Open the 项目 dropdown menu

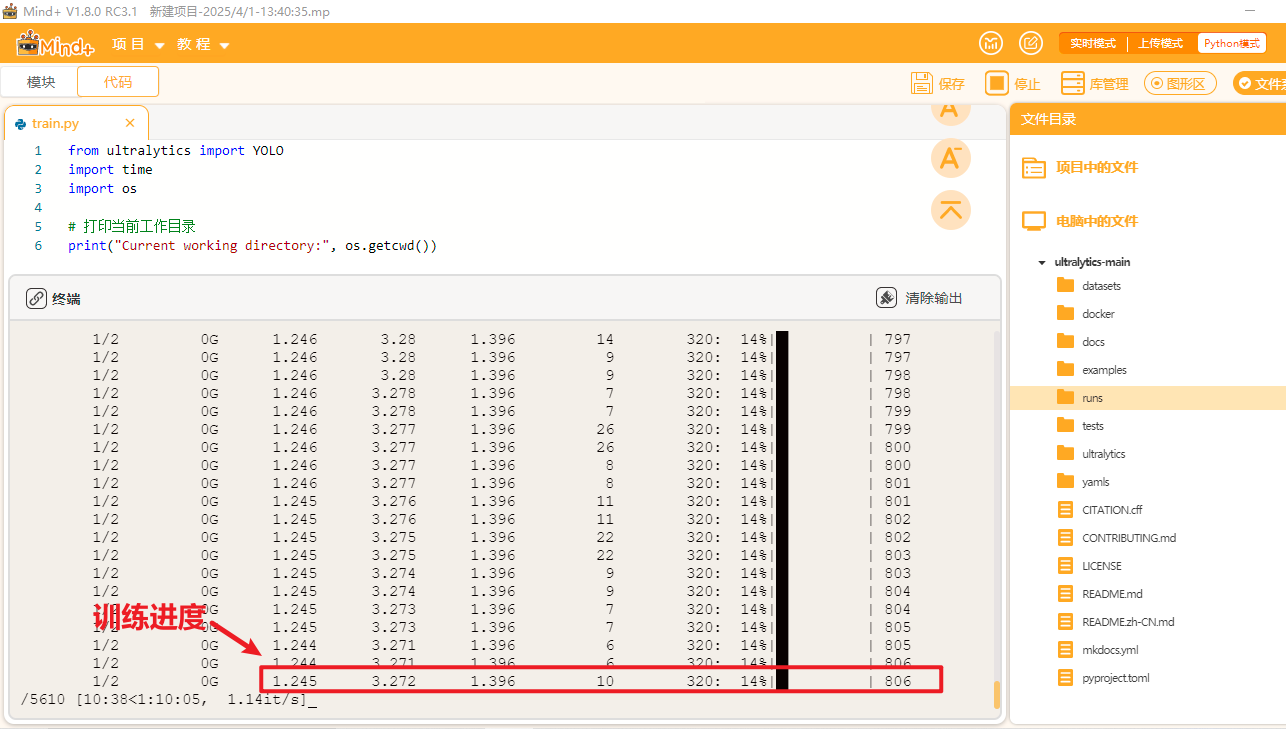point(138,45)
